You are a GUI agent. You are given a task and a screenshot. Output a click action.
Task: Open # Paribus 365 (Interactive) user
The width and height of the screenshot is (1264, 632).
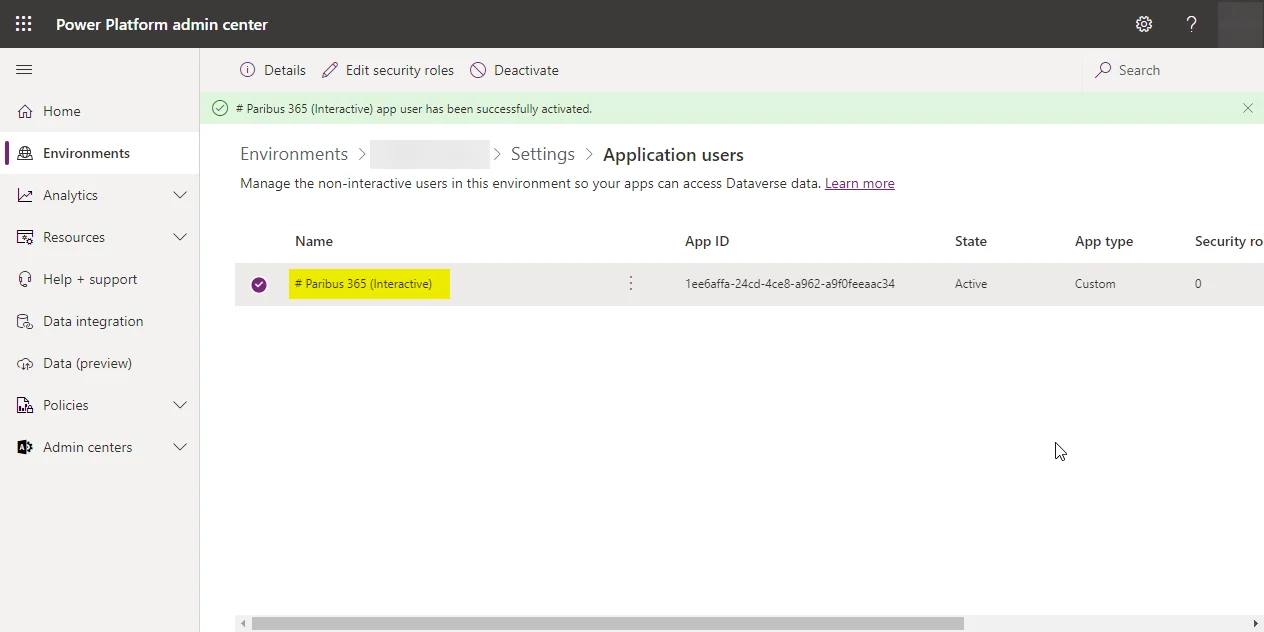click(364, 284)
